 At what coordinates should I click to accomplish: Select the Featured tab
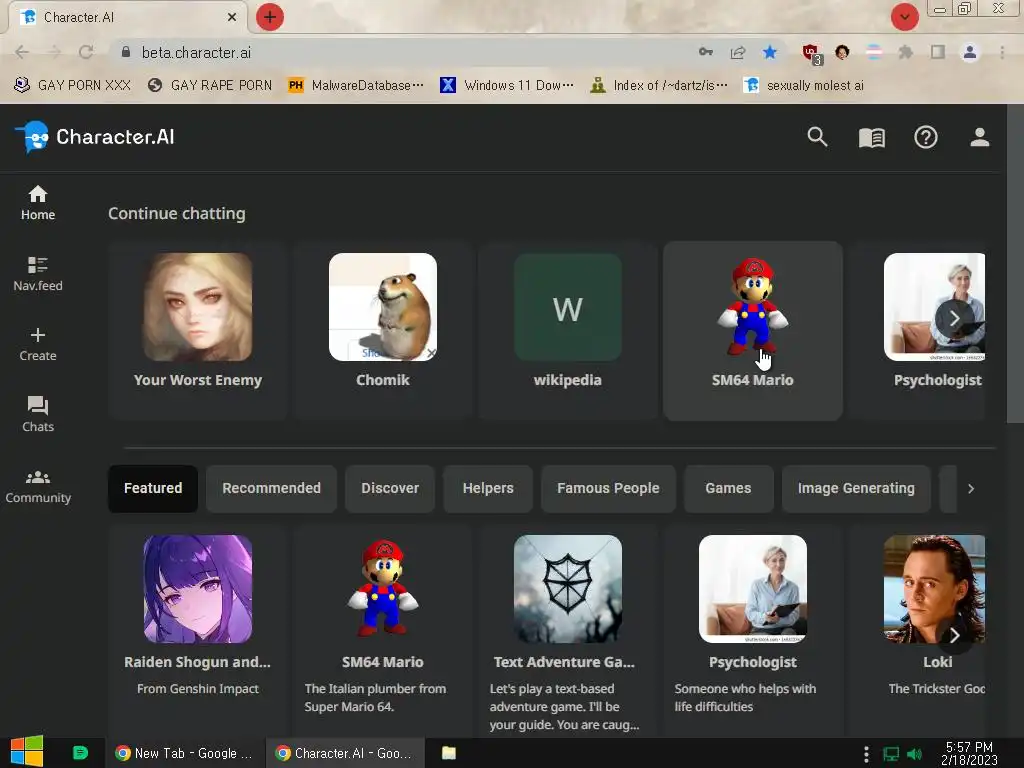tap(153, 488)
